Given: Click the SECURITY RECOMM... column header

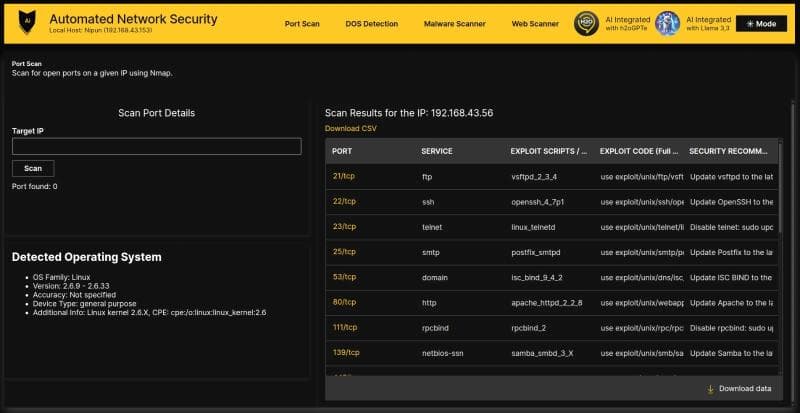Looking at the screenshot, I should (x=730, y=152).
